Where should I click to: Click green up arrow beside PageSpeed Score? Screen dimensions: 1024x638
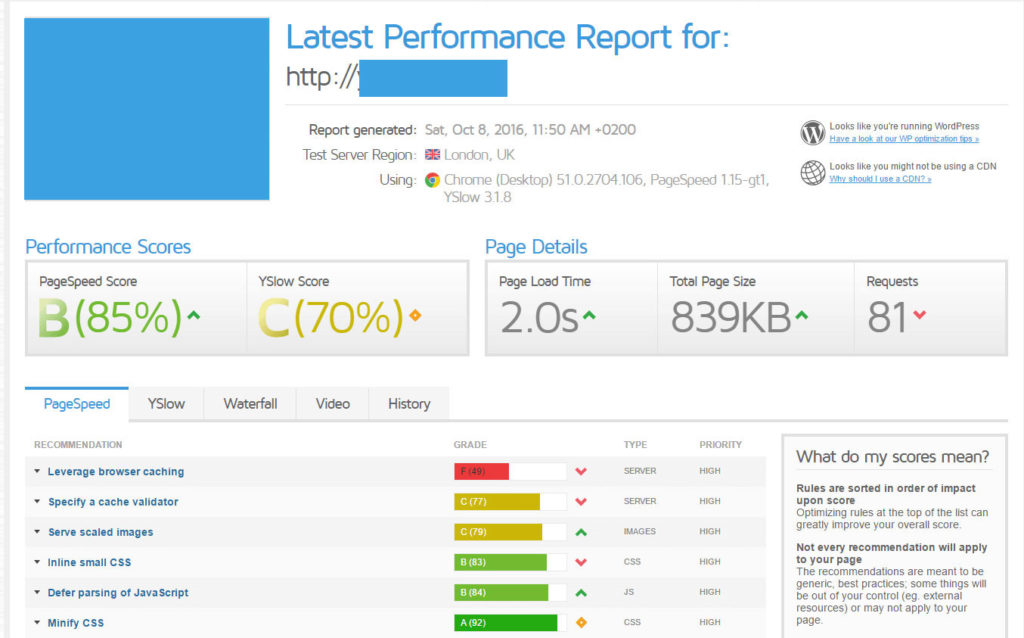(x=194, y=316)
